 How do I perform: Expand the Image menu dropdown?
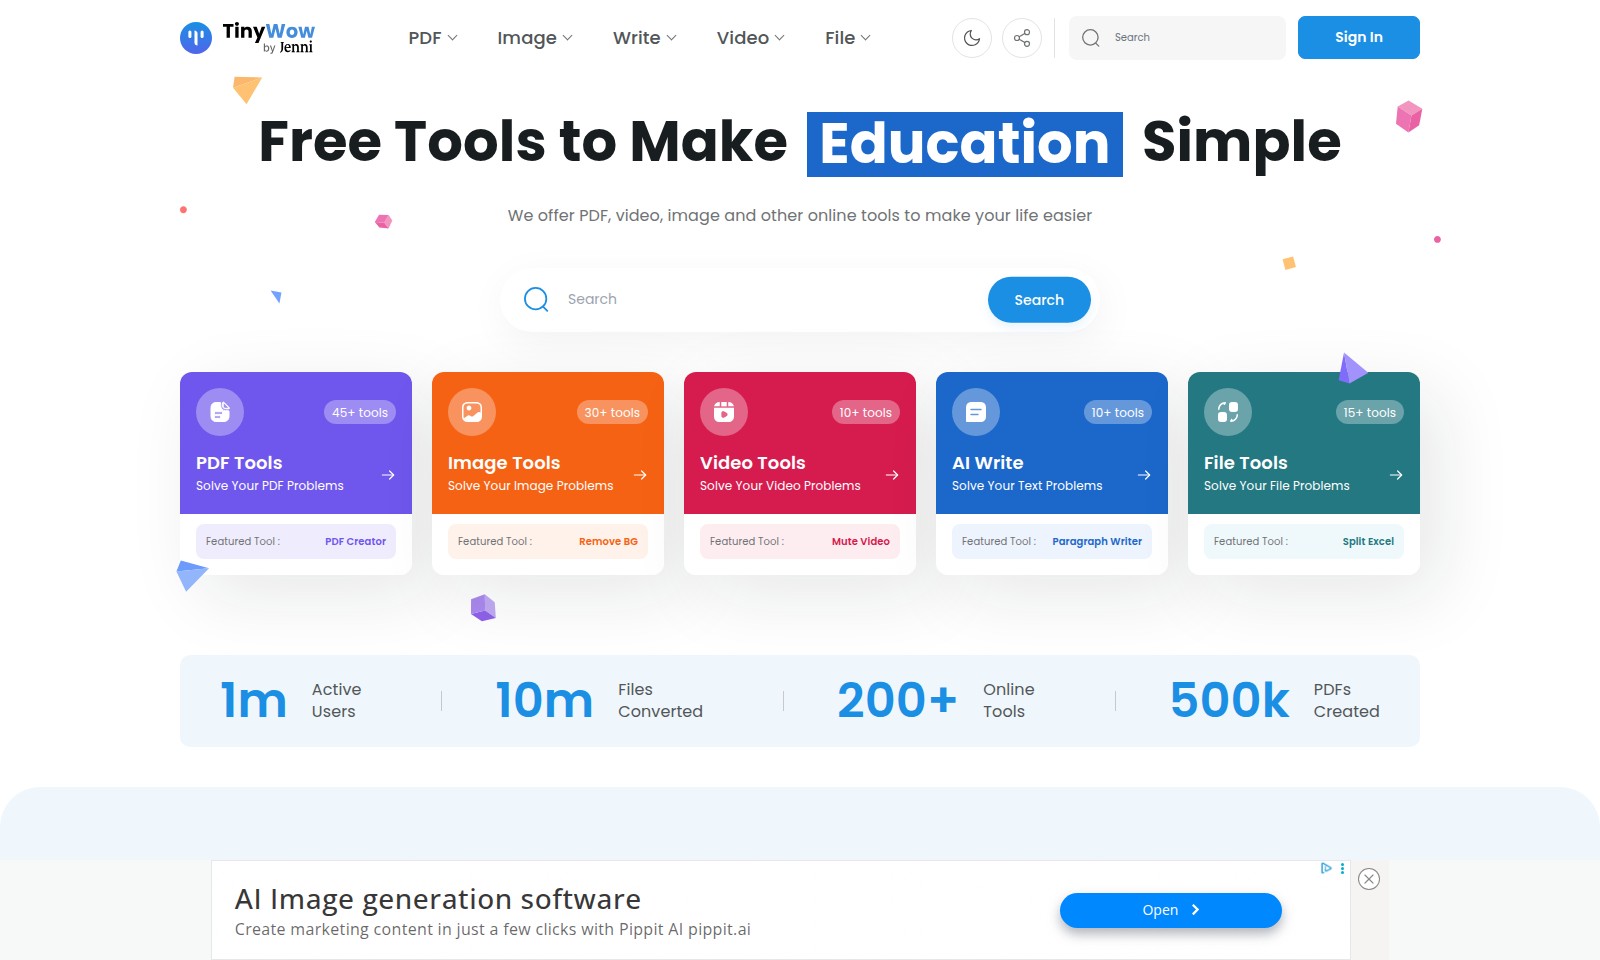point(535,38)
